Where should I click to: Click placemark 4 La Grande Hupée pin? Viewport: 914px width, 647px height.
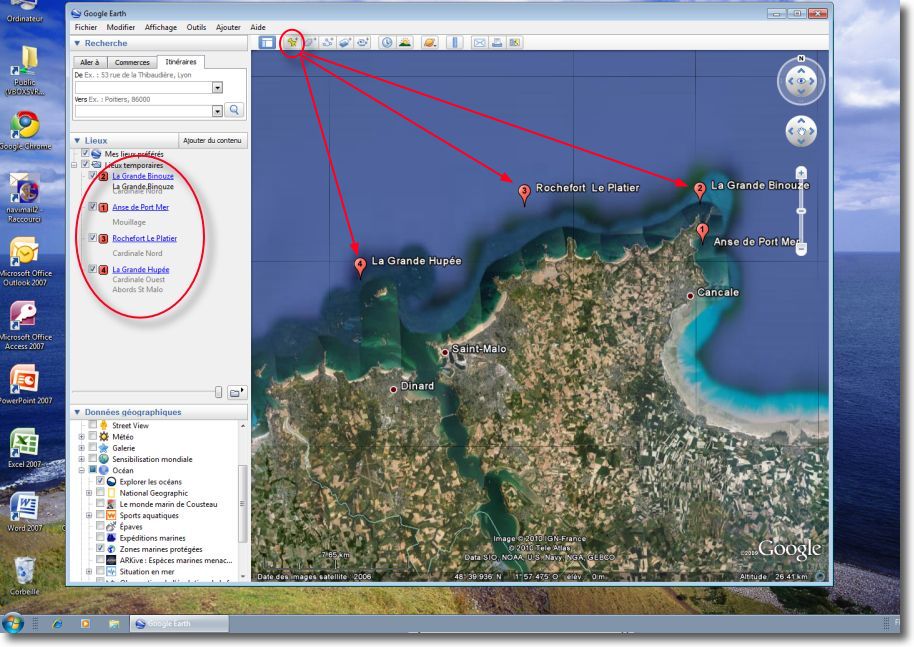pyautogui.click(x=360, y=268)
